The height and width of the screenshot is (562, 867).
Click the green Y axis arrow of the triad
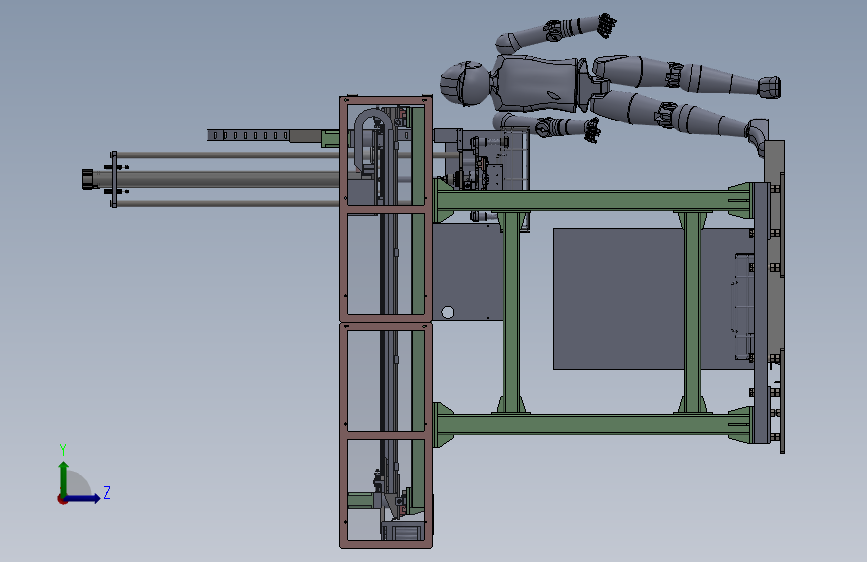click(64, 478)
